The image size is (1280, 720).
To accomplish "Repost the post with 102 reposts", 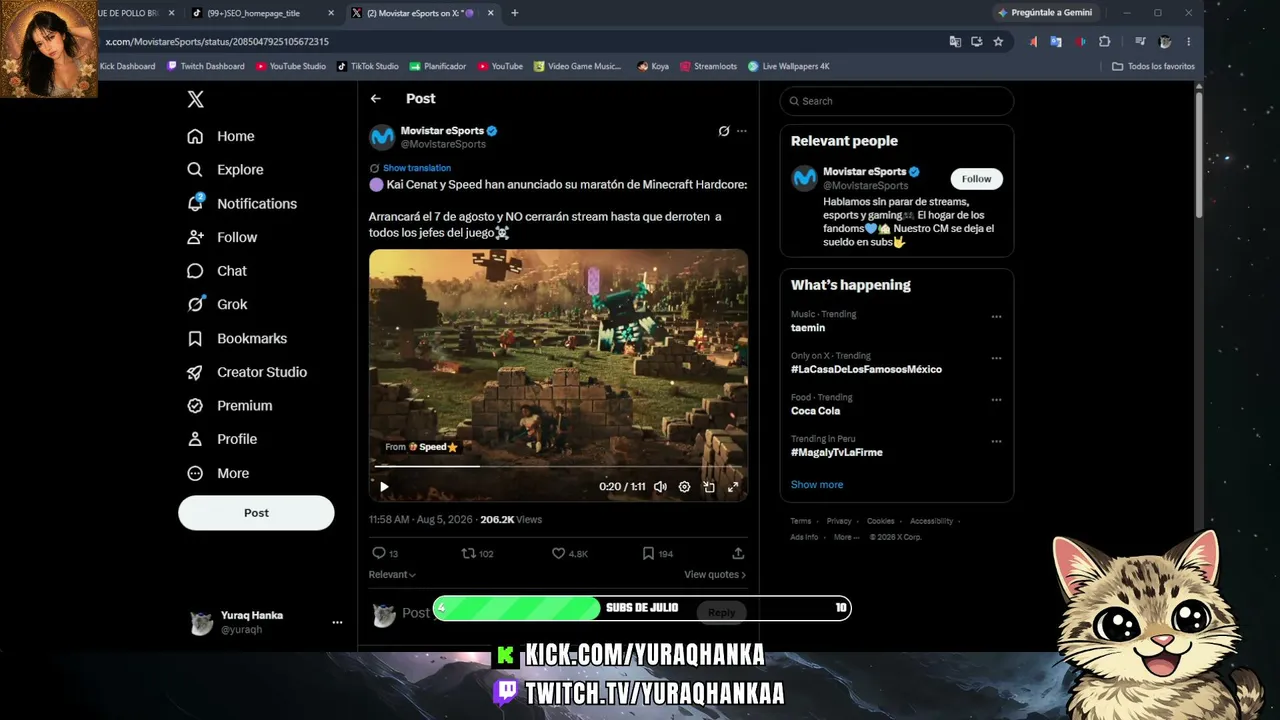I will point(468,553).
